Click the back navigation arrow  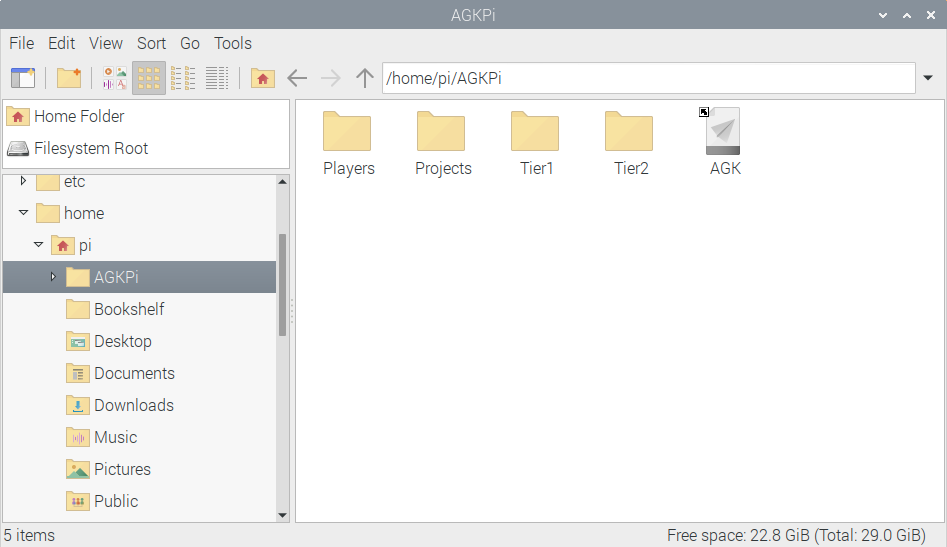point(297,78)
